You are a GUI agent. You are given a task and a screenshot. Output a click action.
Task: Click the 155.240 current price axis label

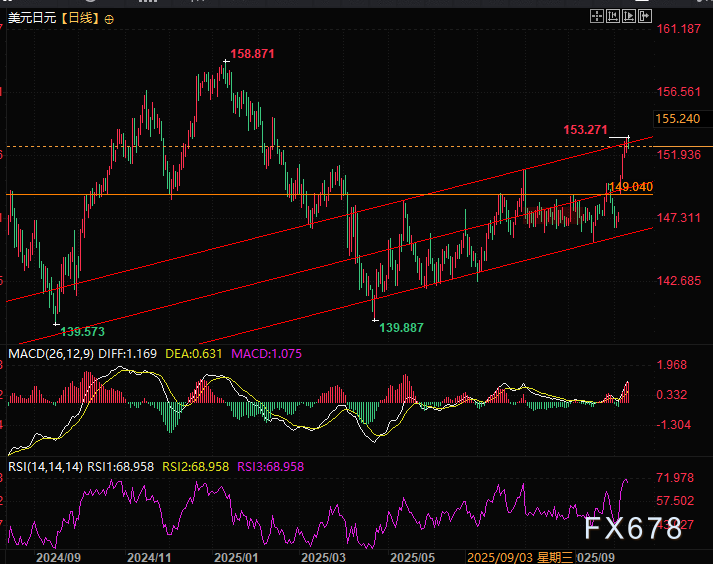click(677, 118)
